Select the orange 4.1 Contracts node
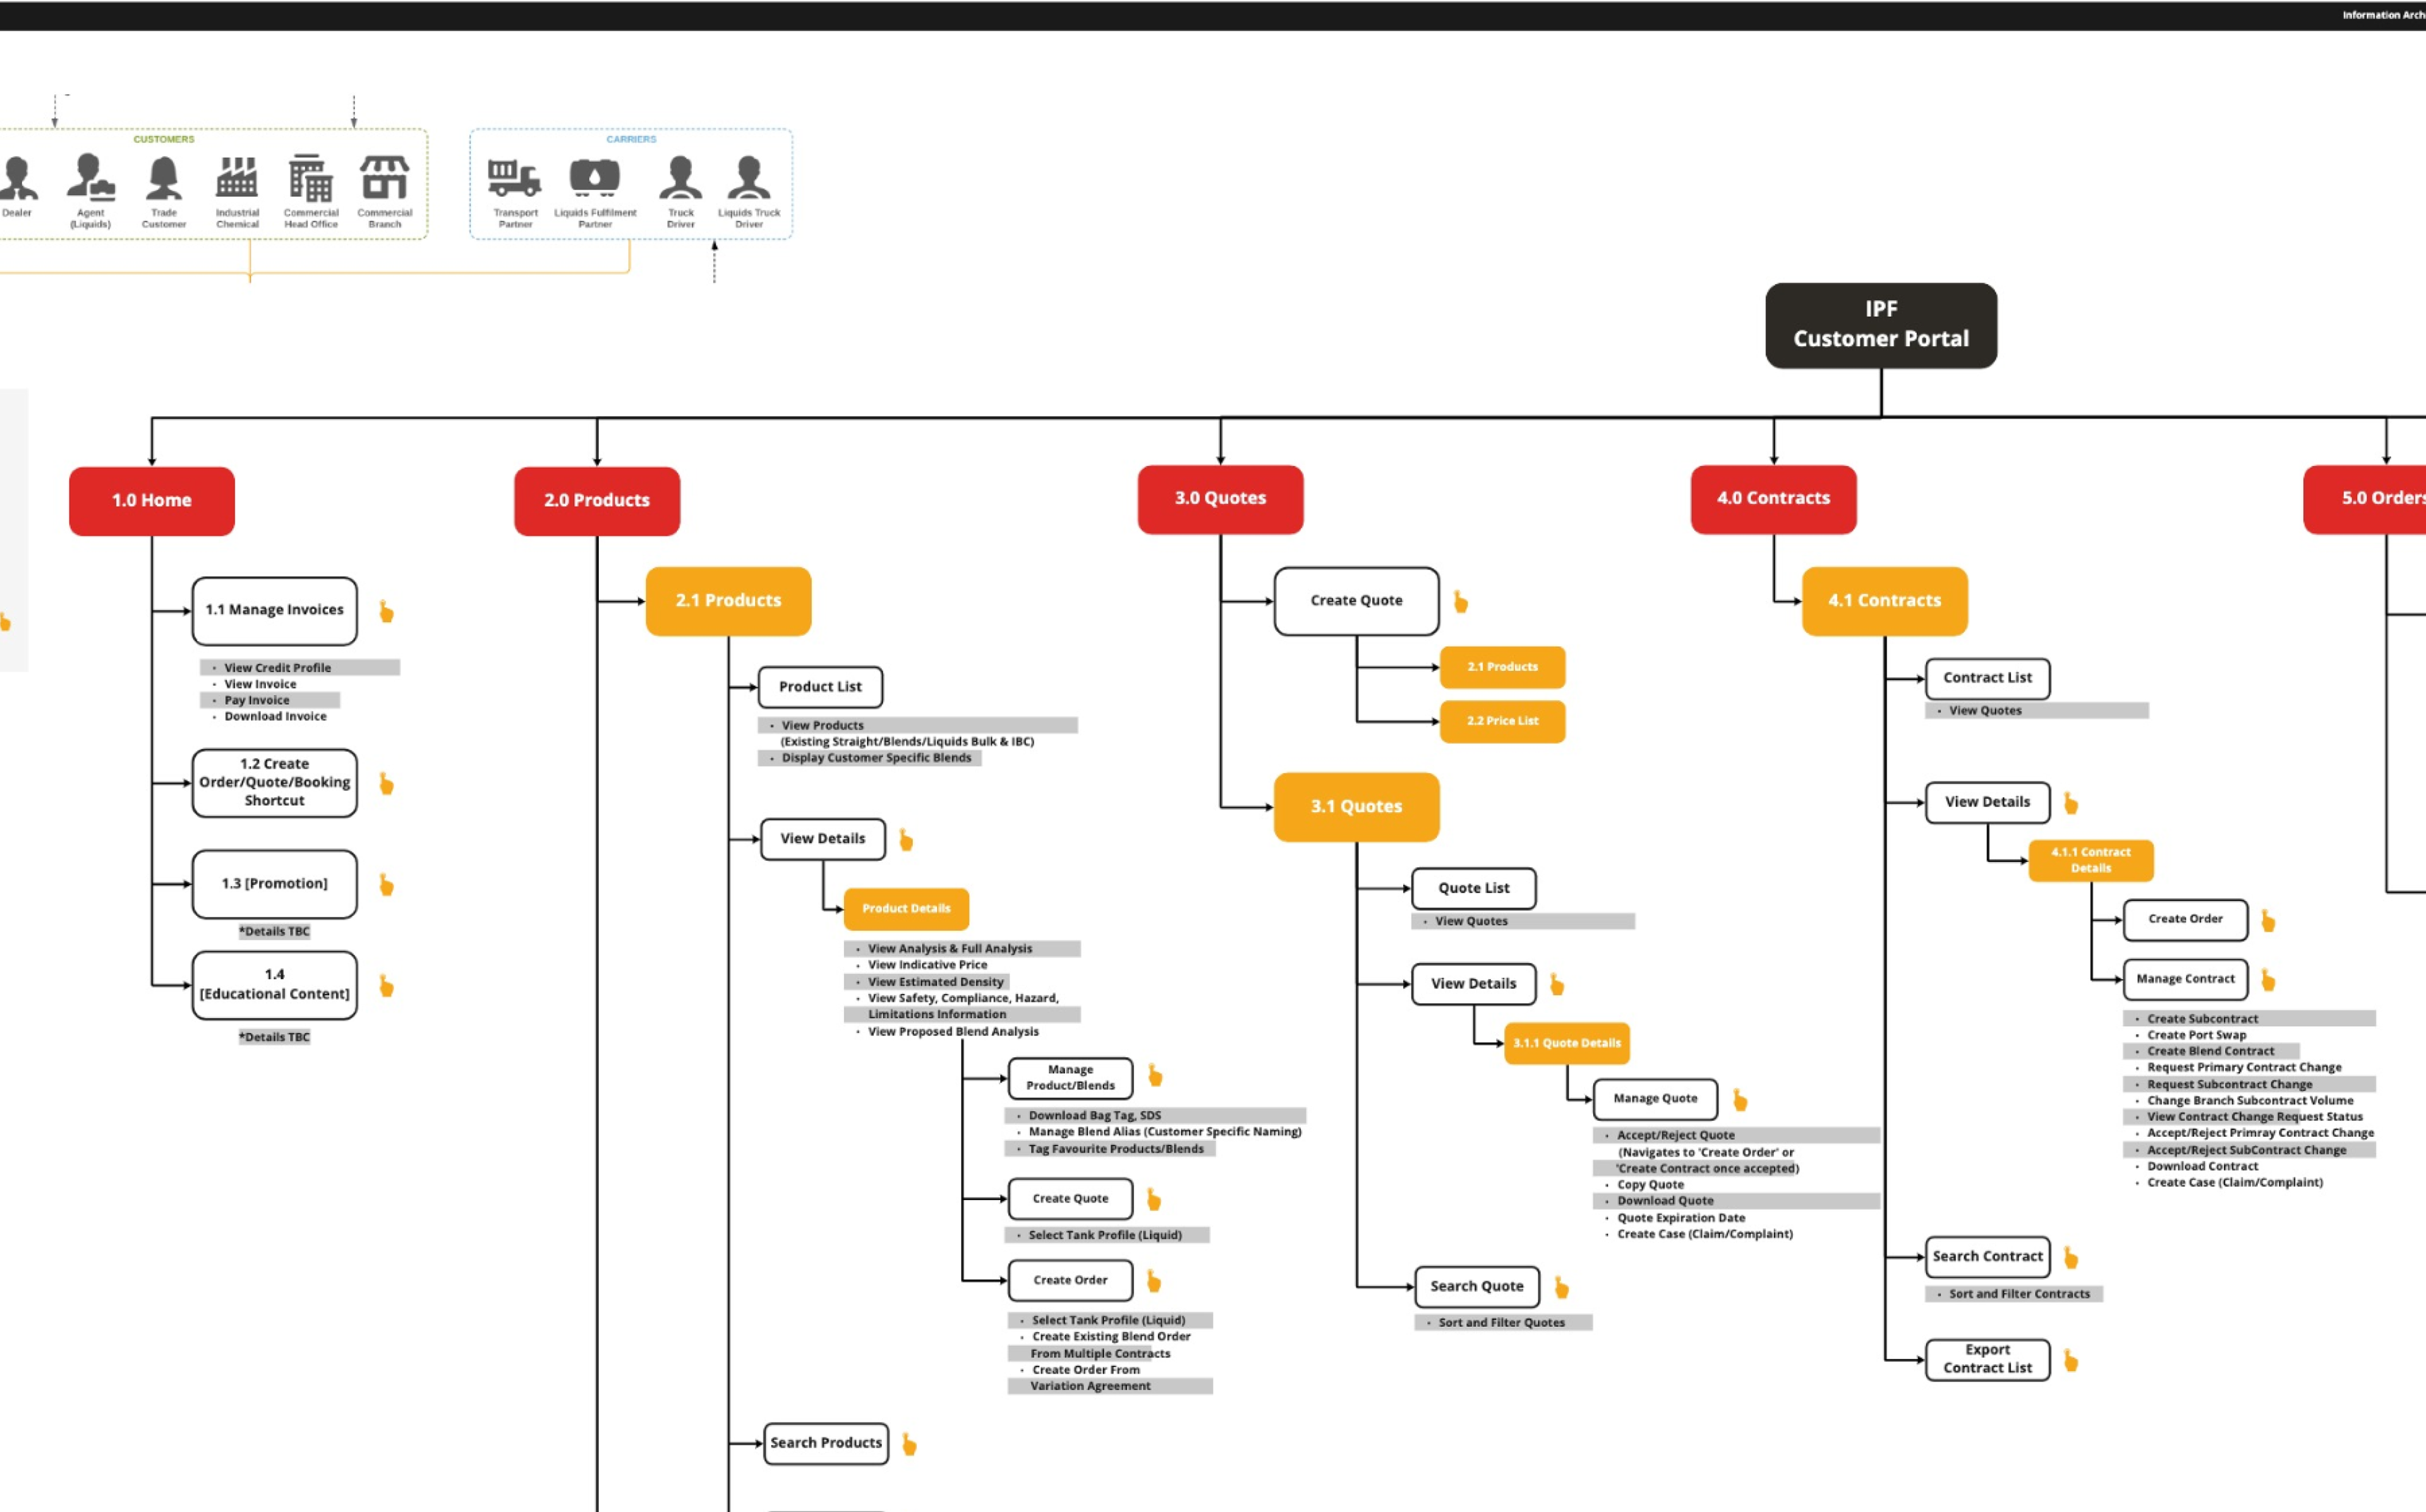 (x=1884, y=601)
